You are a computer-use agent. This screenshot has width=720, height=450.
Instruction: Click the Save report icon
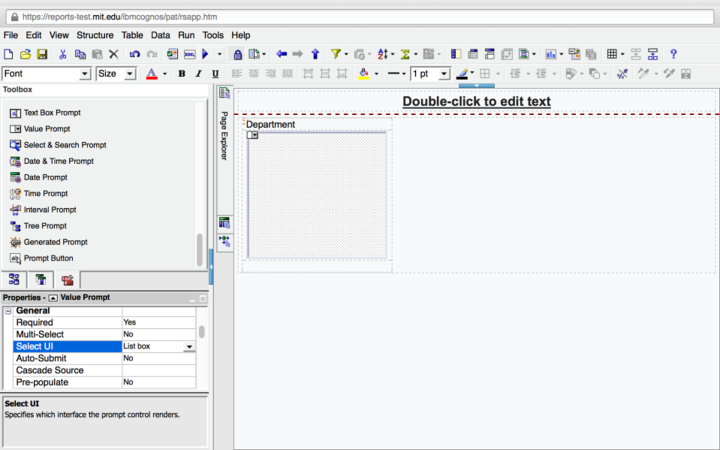click(42, 54)
